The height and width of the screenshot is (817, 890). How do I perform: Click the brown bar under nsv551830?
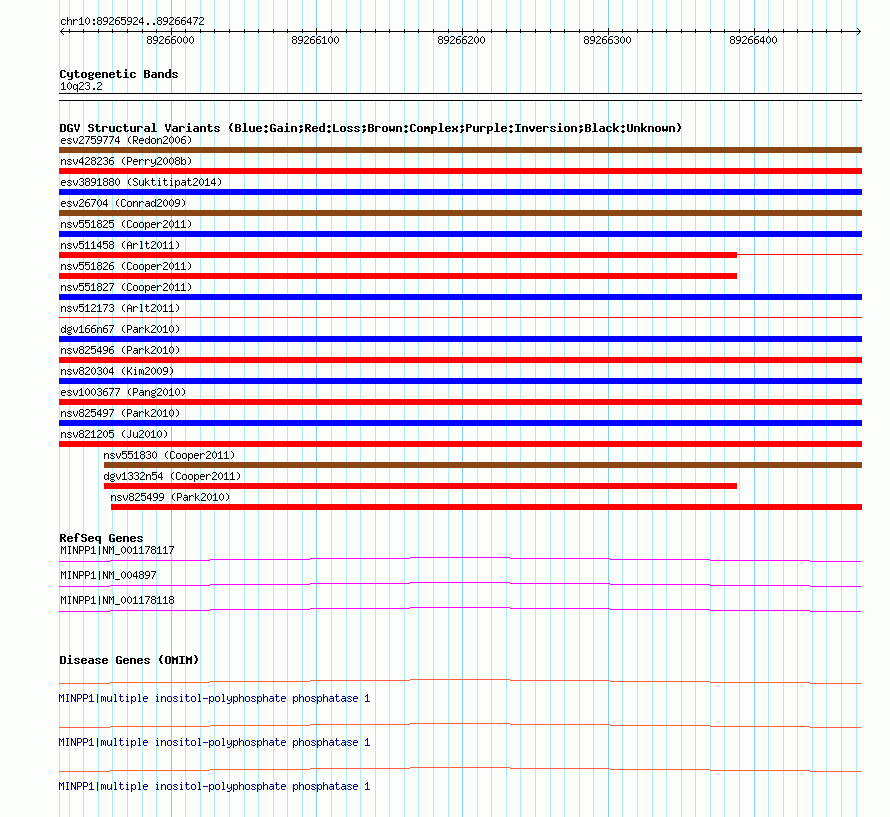click(483, 465)
